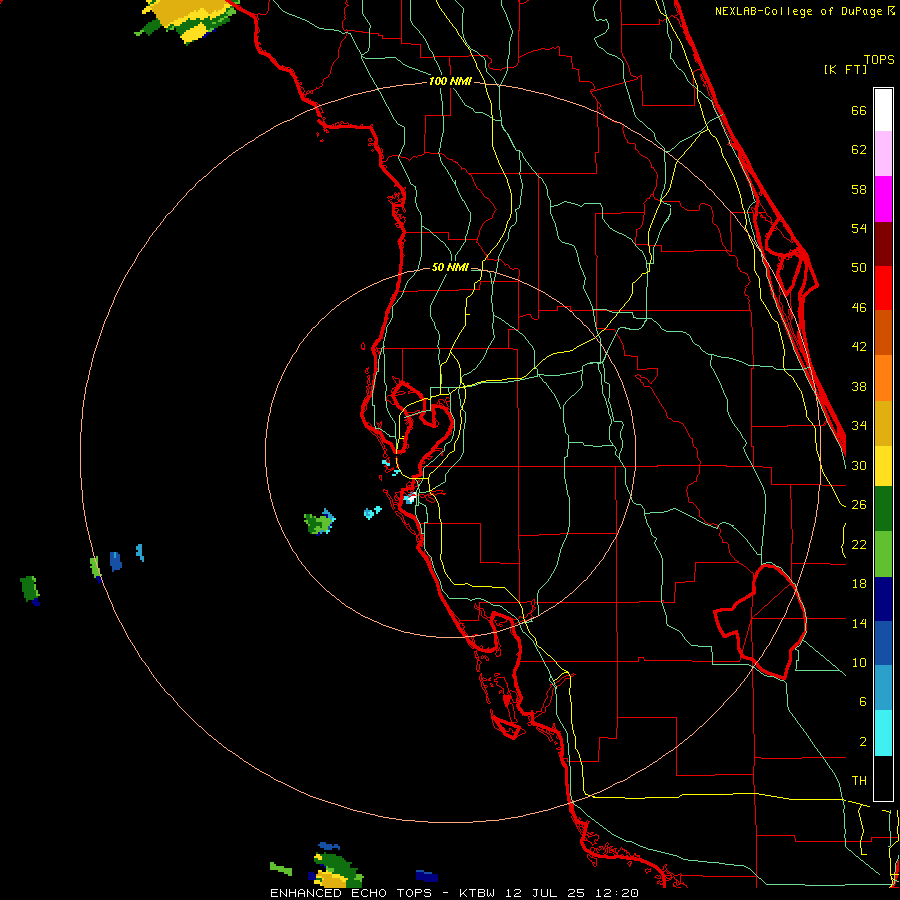Select the dark green swatch beside 26
Image resolution: width=900 pixels, height=900 pixels.
point(883,509)
